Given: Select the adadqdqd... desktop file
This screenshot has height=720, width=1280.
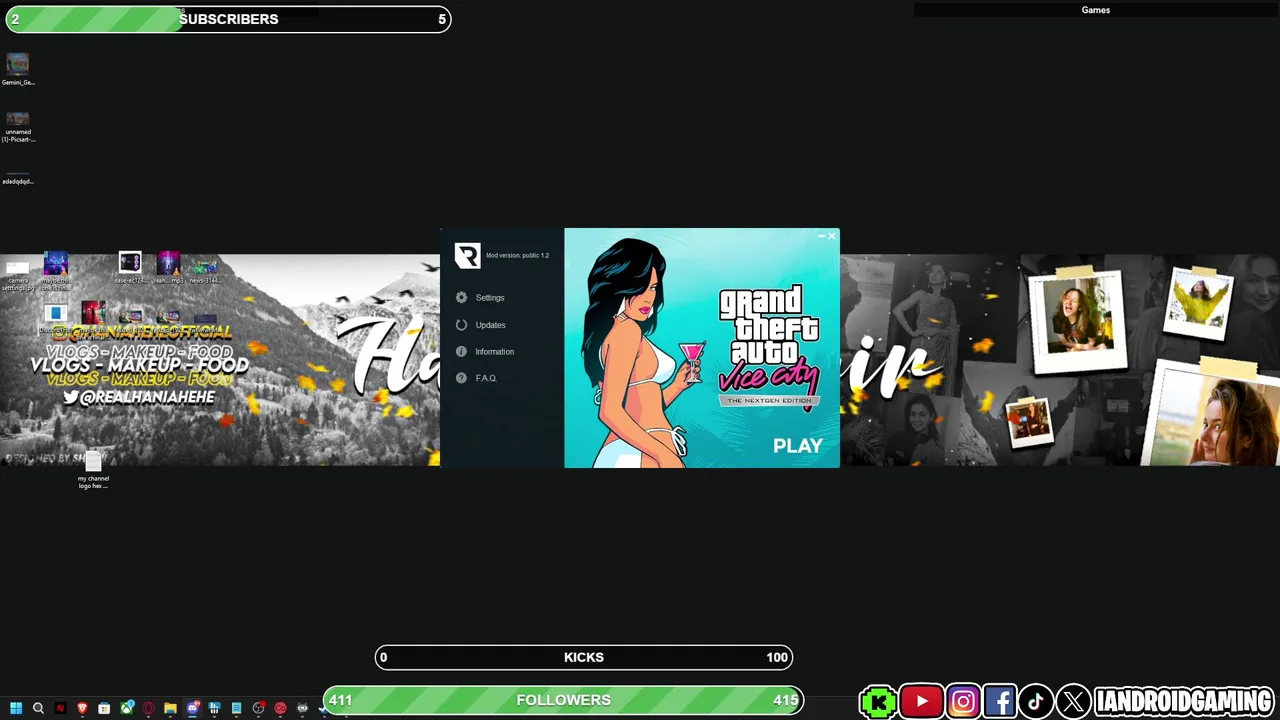Looking at the screenshot, I should 18,178.
